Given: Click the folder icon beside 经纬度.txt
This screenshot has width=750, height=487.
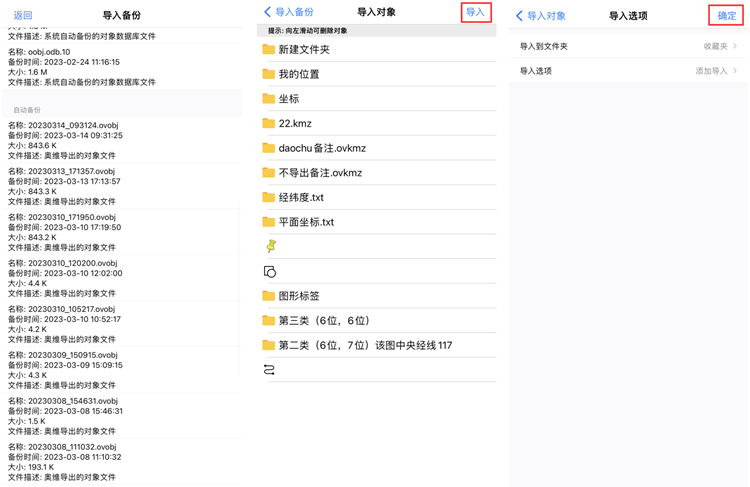Looking at the screenshot, I should [269, 197].
